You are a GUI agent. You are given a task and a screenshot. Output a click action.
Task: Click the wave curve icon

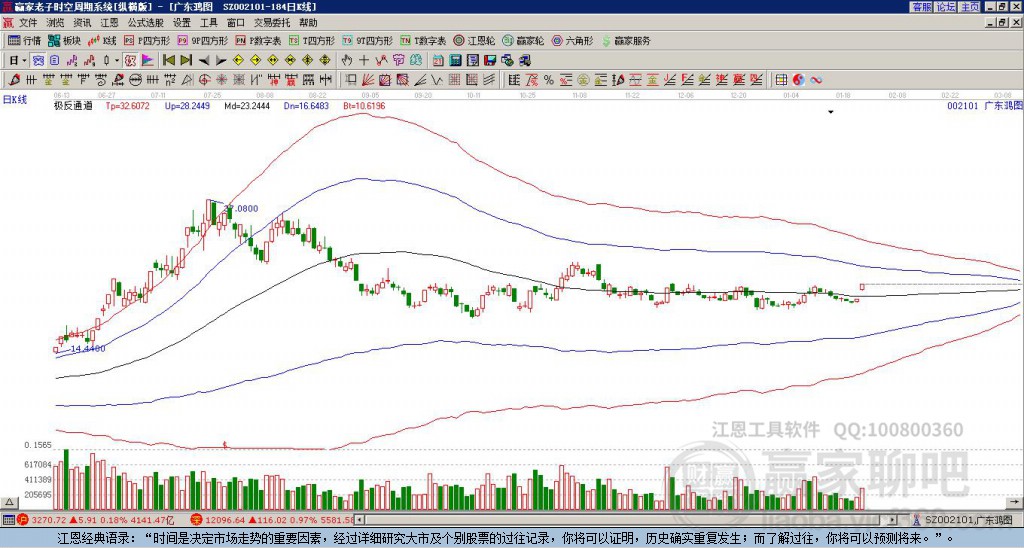click(816, 80)
